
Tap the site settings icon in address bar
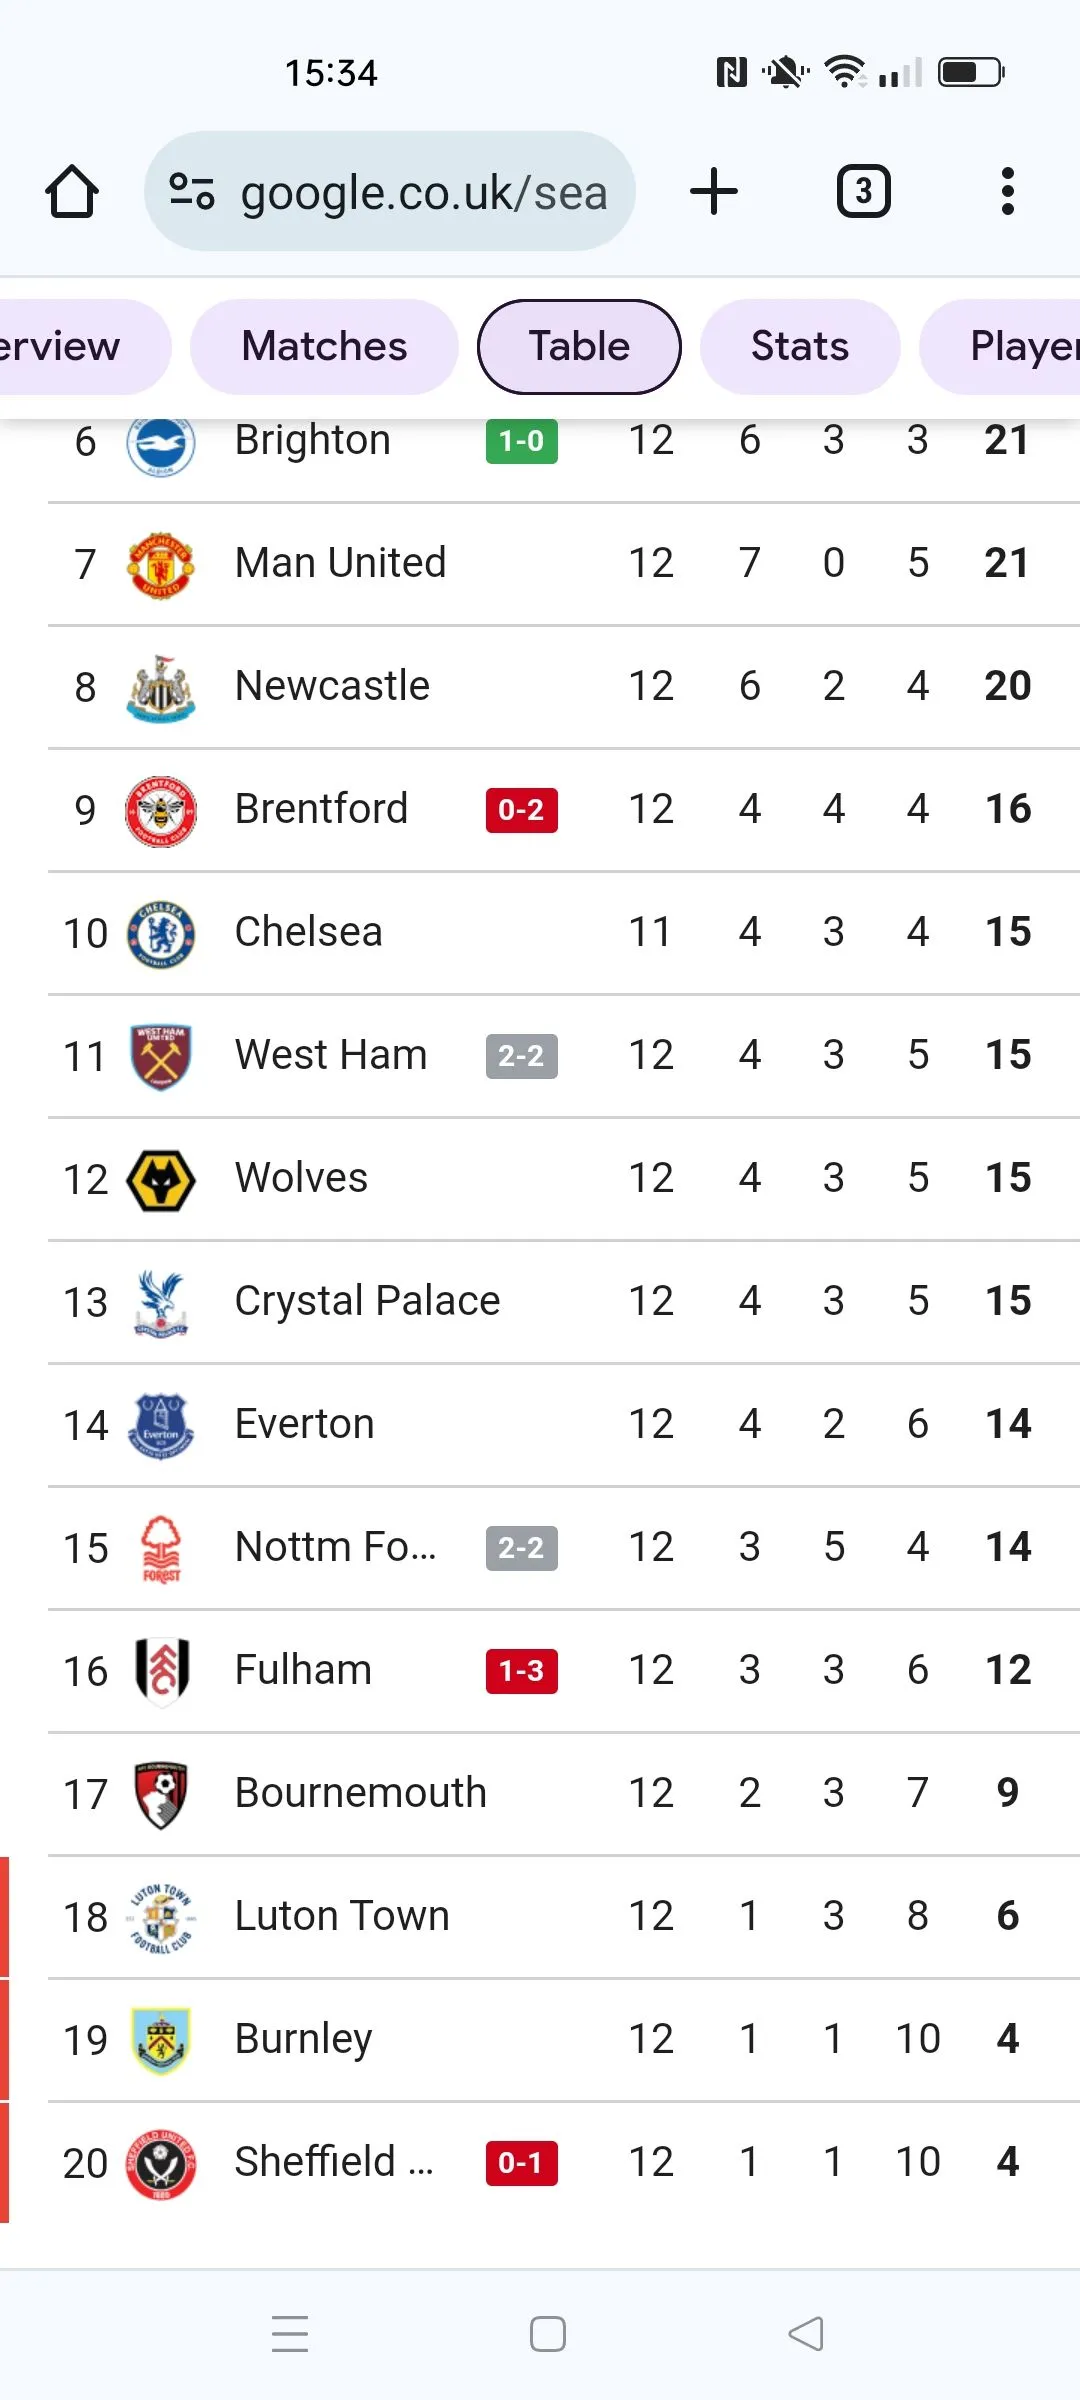coord(191,191)
